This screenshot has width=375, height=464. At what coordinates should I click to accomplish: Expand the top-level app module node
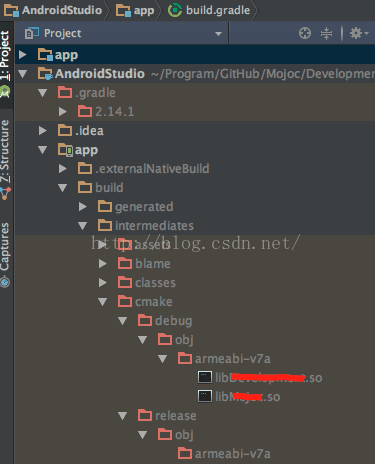(x=23, y=54)
